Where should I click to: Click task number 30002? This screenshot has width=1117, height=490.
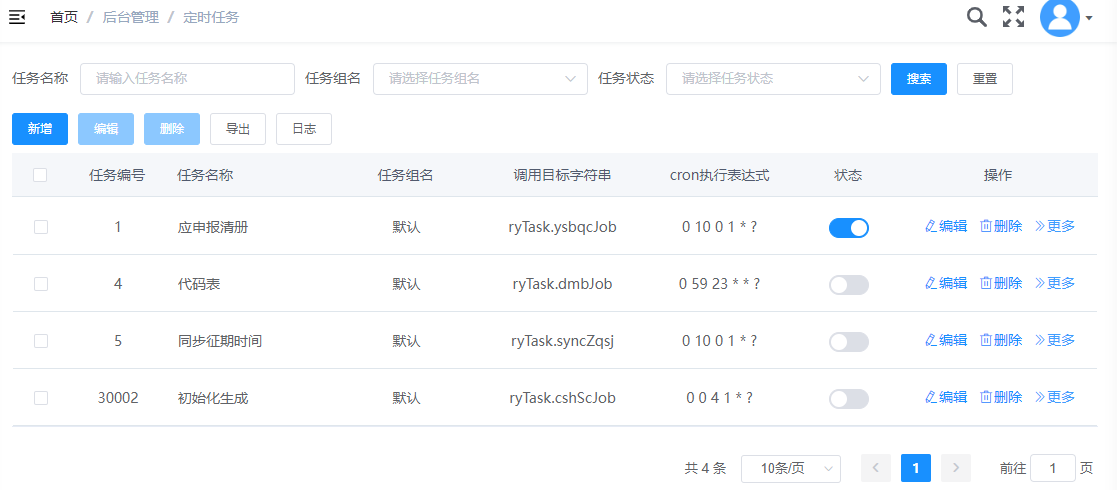(x=118, y=398)
